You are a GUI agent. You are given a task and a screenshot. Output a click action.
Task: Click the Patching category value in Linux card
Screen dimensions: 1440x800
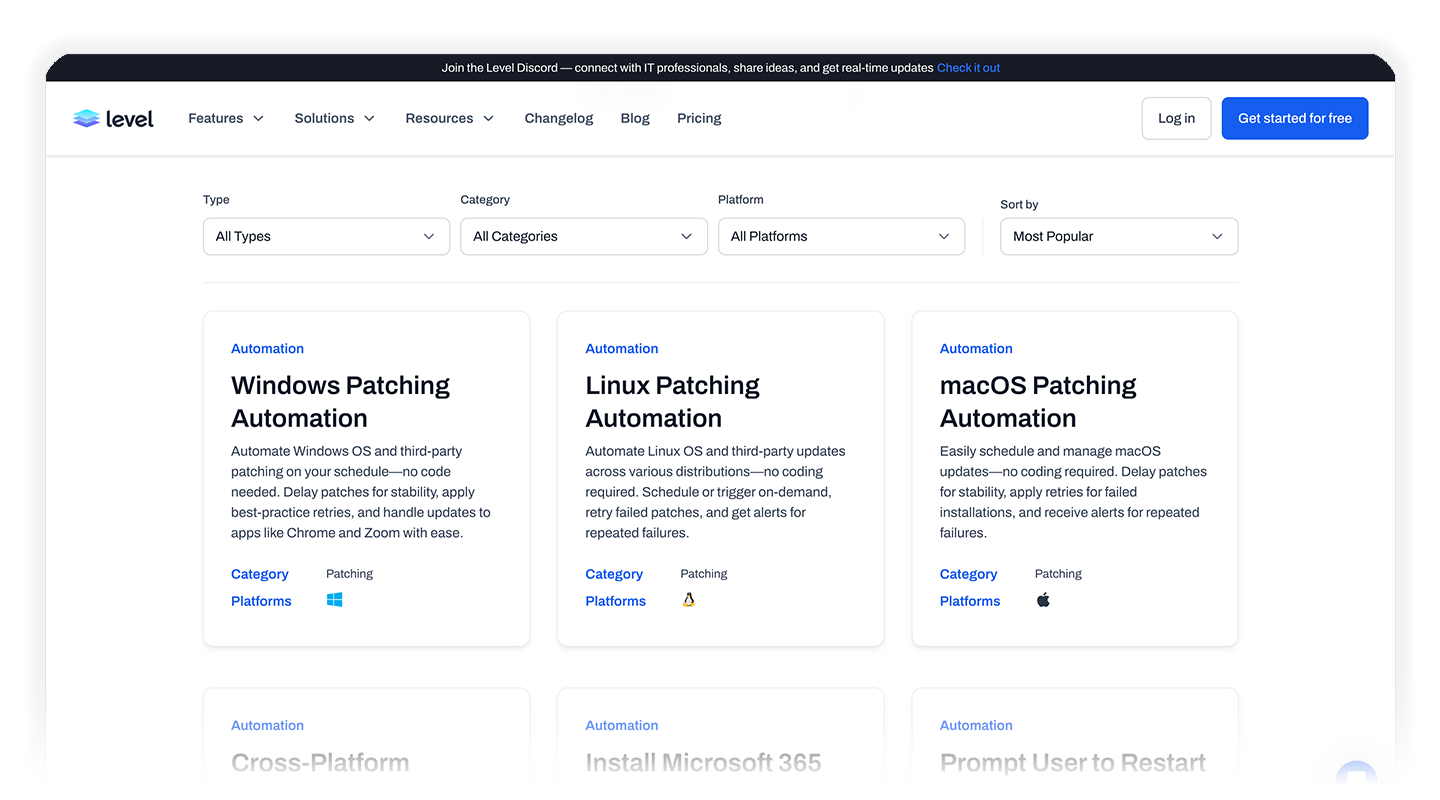pyautogui.click(x=704, y=574)
